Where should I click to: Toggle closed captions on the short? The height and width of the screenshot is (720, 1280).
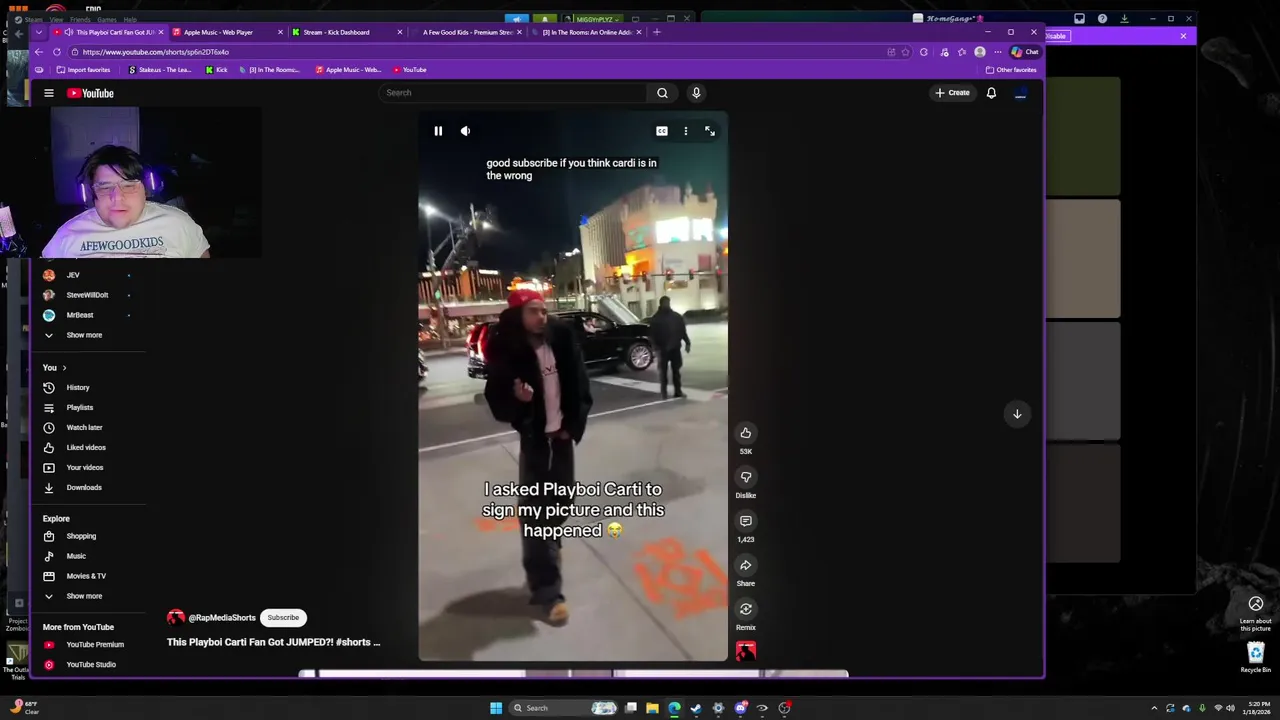pyautogui.click(x=662, y=131)
